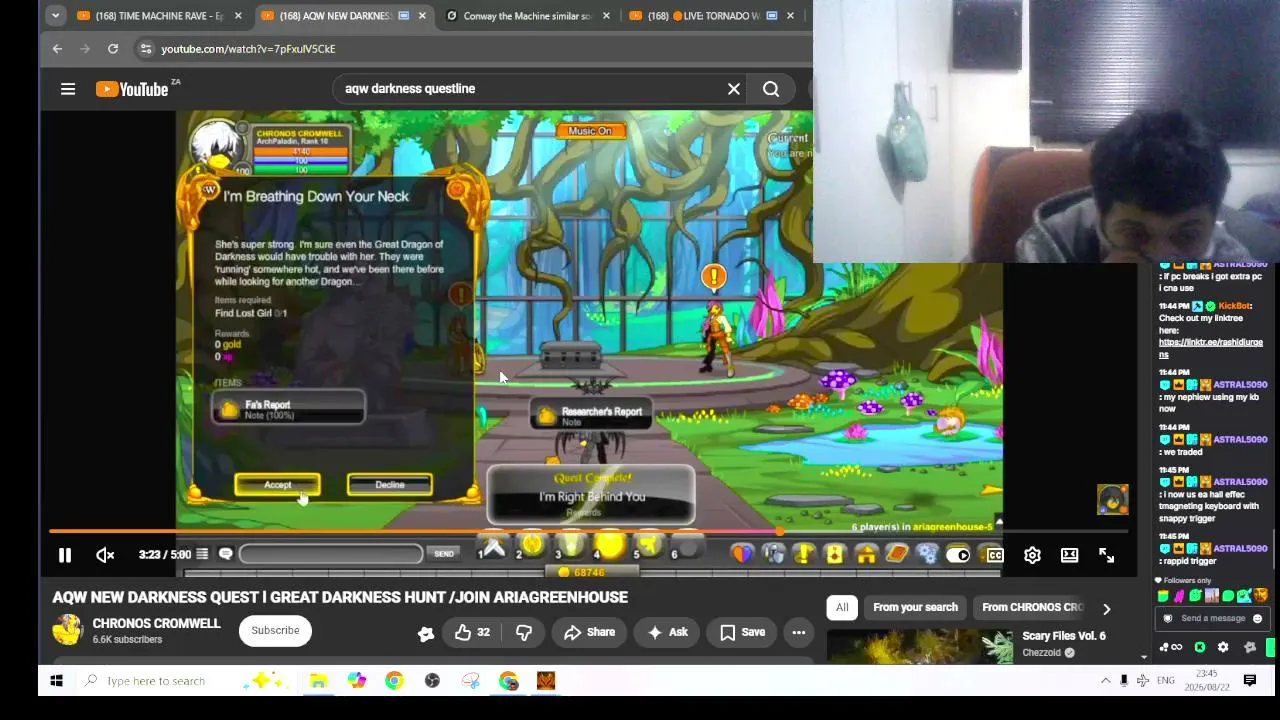Open the CHRONOS CROMWELL channel name link
Screen dimensions: 1280x720
156,624
